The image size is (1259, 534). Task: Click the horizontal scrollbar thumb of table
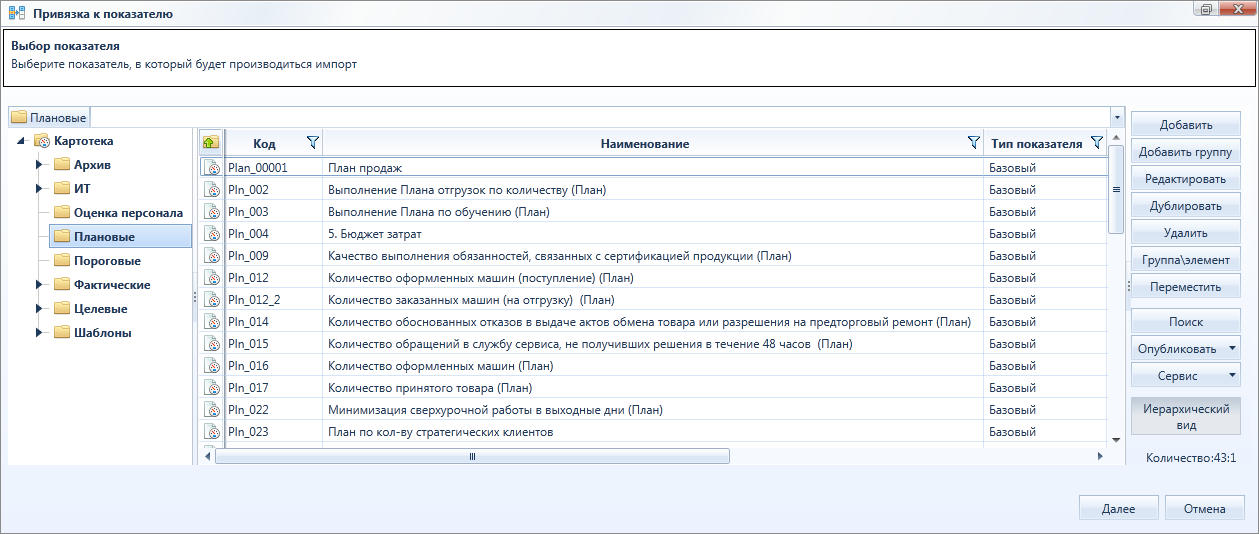(472, 456)
